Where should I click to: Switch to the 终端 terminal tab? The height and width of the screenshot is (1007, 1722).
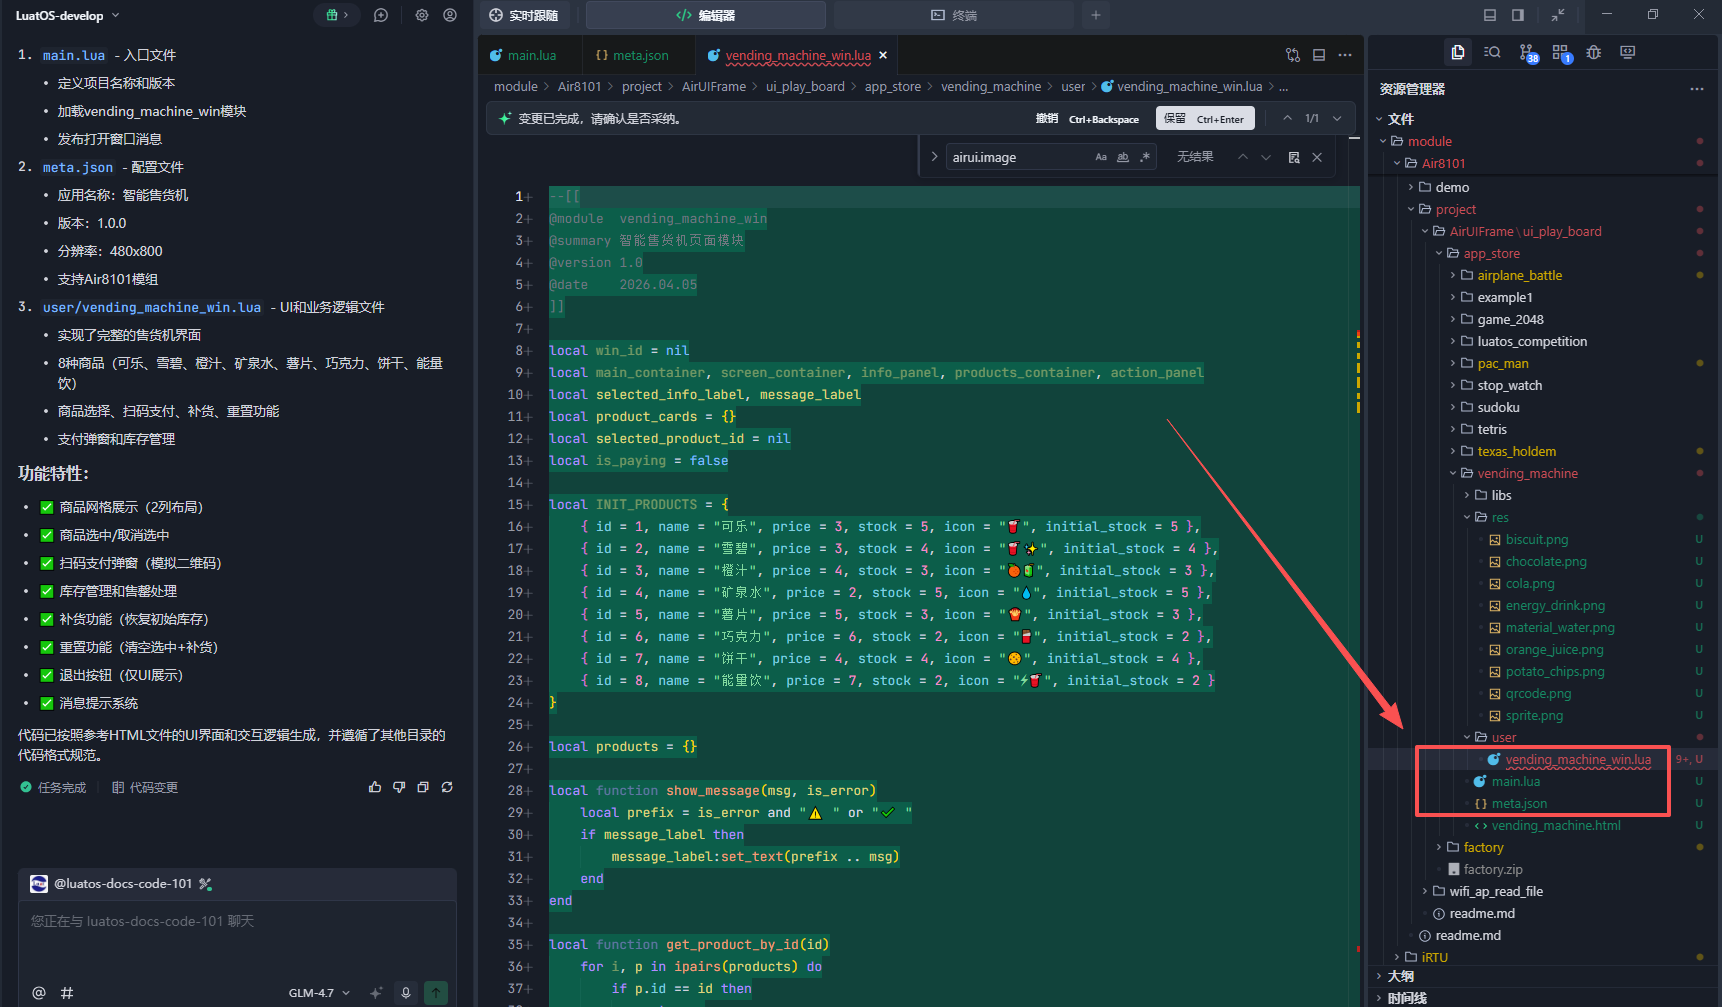coord(954,15)
